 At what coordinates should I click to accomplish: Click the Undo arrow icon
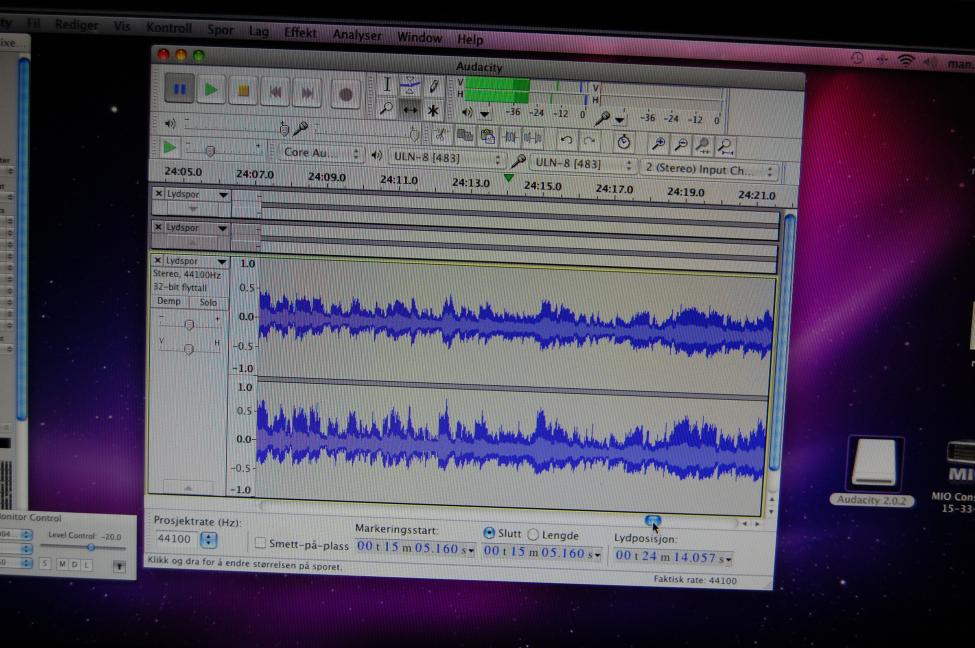pos(566,139)
